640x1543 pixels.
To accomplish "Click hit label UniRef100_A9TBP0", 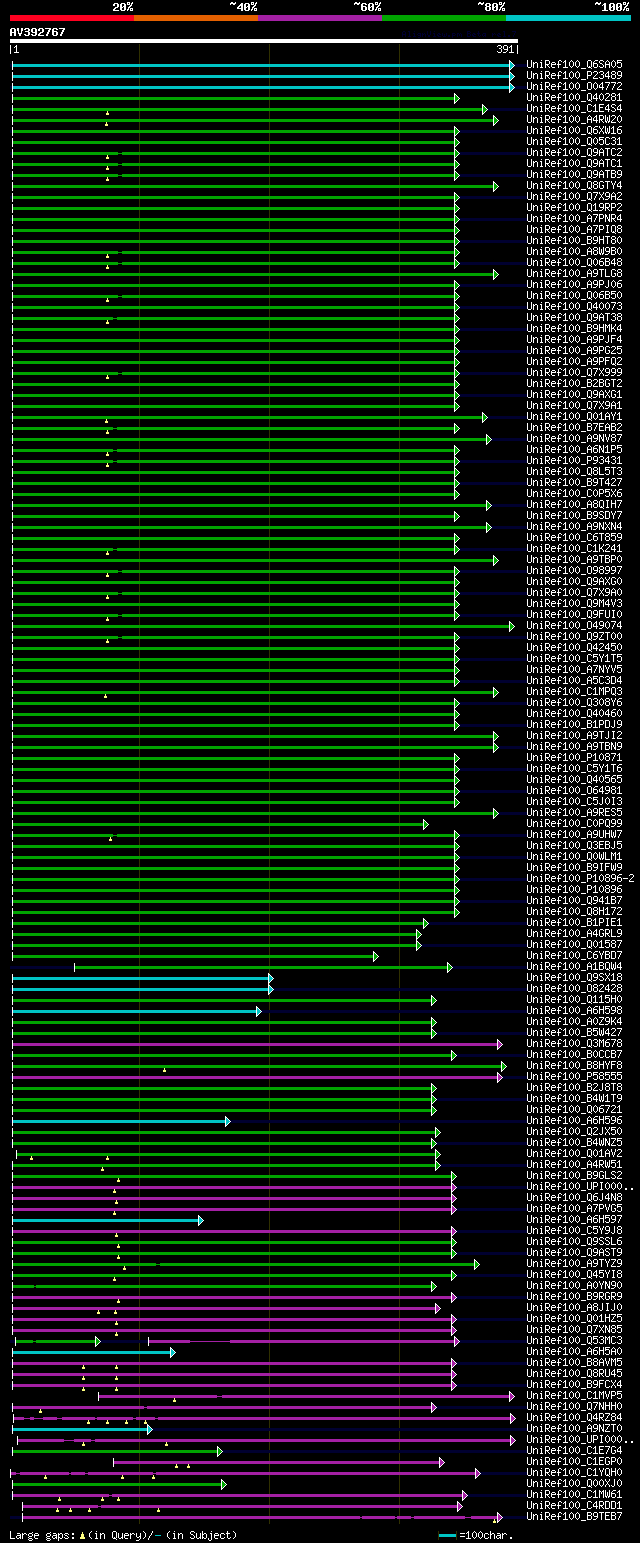I will (x=574, y=559).
